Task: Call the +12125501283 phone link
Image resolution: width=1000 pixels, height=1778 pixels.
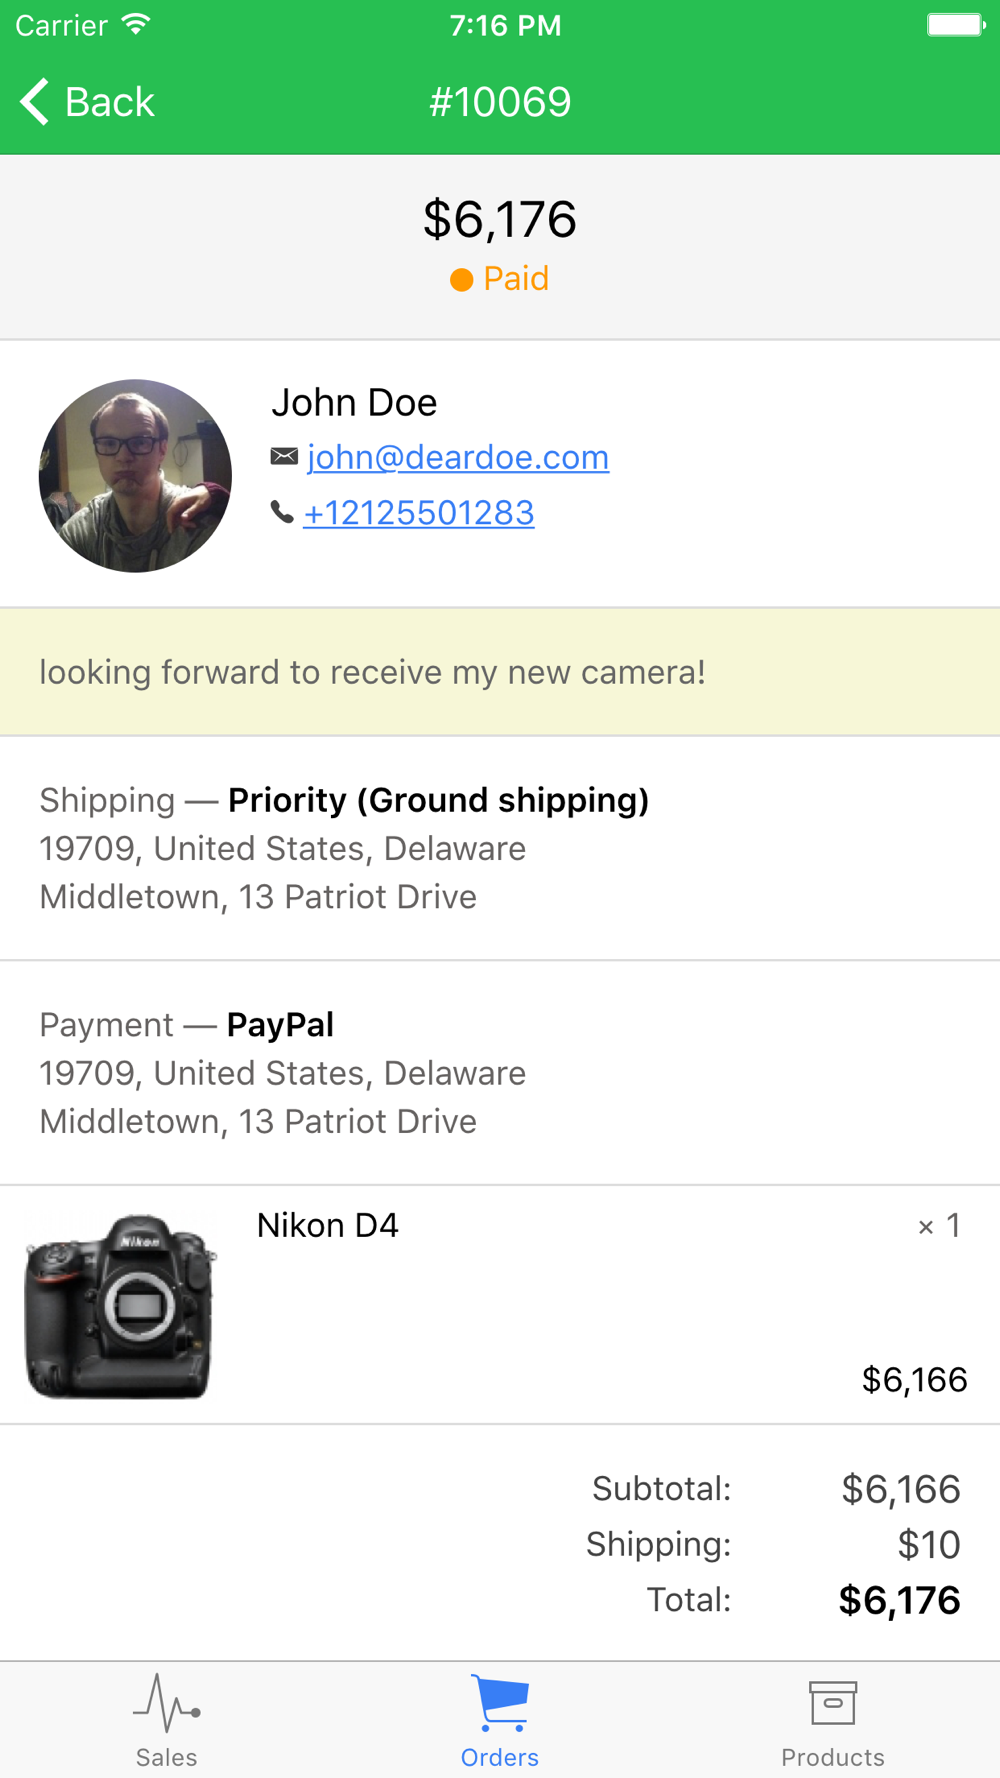Action: (419, 513)
